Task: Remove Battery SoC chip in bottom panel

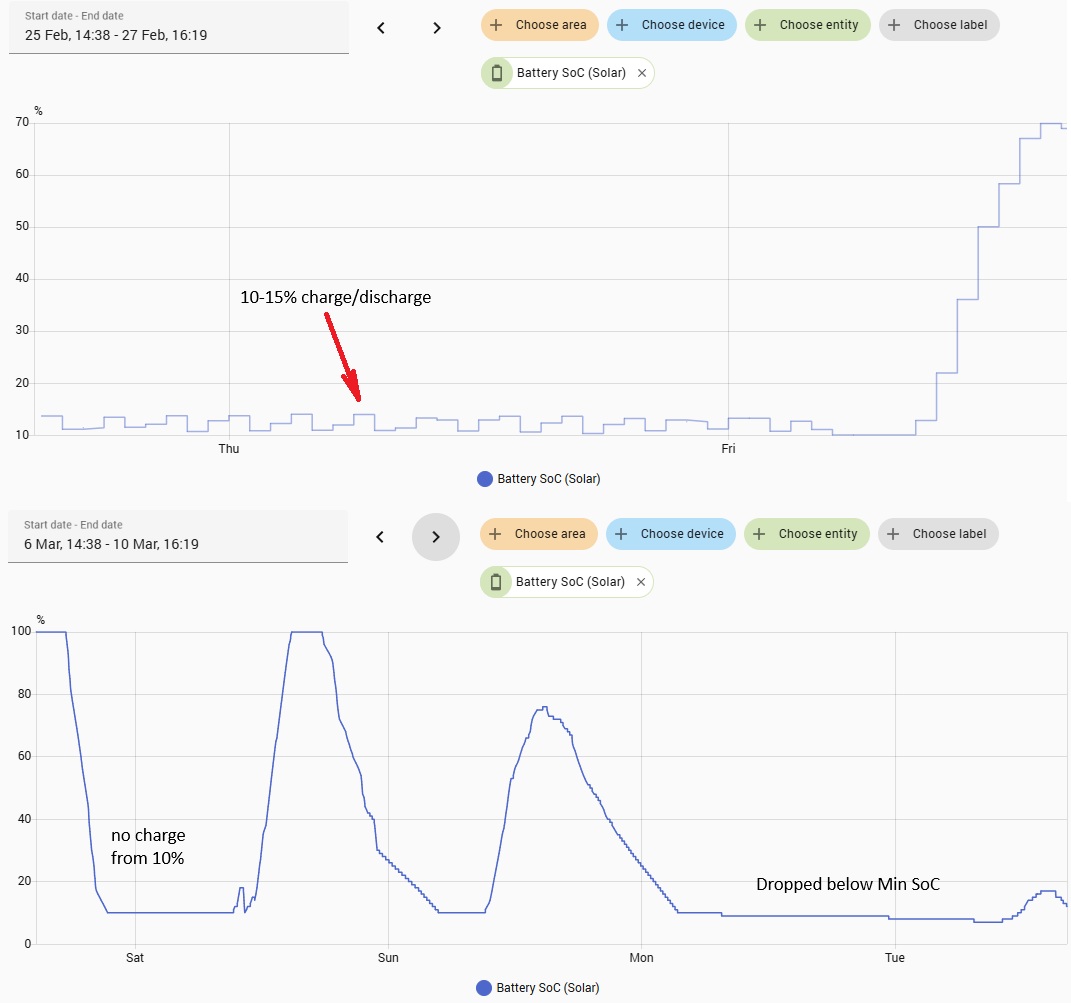Action: tap(641, 582)
